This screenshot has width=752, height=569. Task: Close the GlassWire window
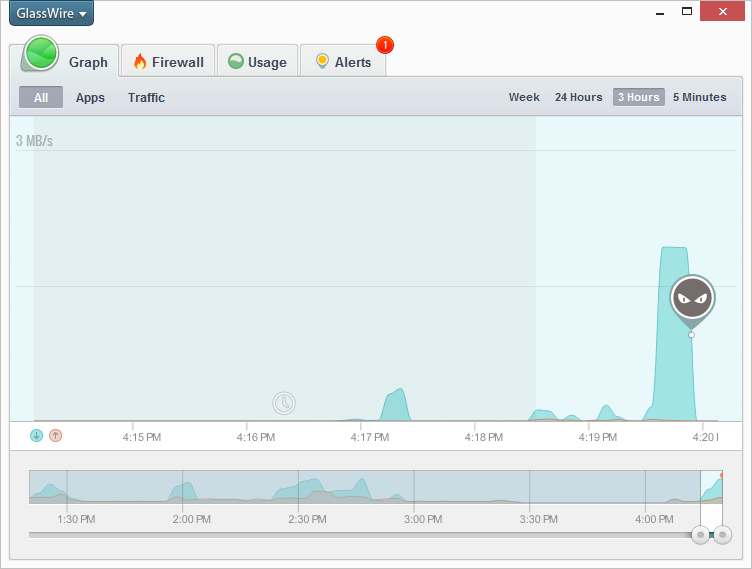tap(722, 11)
